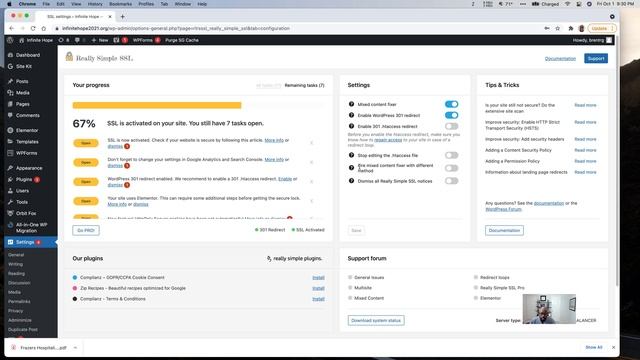This screenshot has height=360, width=640.
Task: Open Tools wrench icon in sidebar
Action: coord(11,202)
